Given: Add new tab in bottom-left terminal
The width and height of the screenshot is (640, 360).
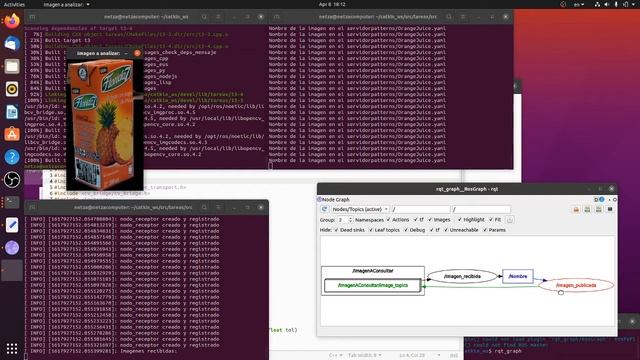Looking at the screenshot, I should (32, 207).
